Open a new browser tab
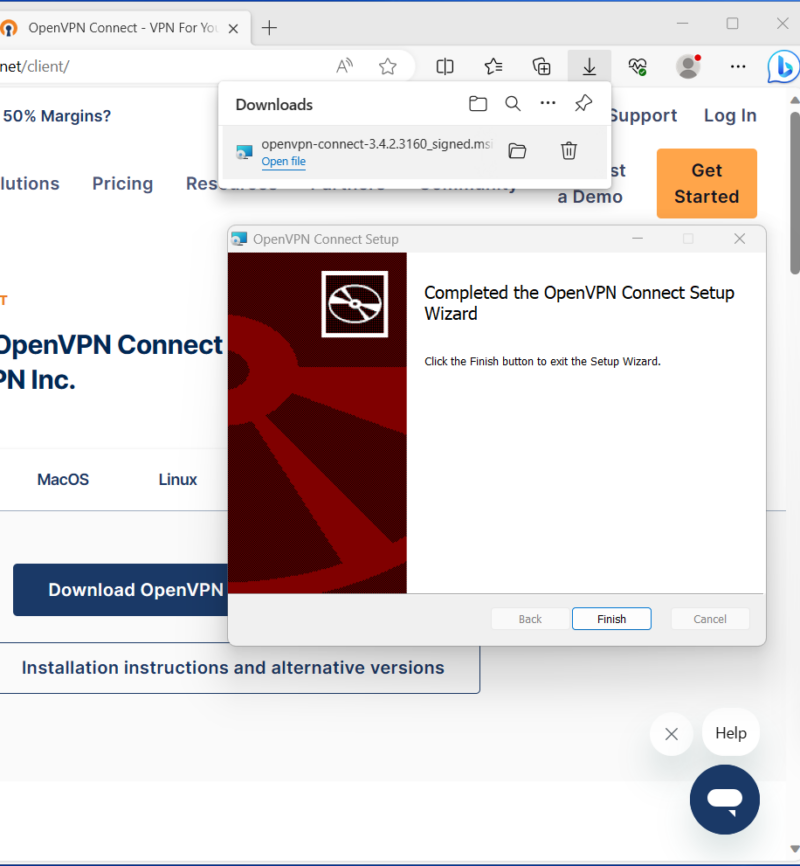This screenshot has height=866, width=800. (x=269, y=28)
